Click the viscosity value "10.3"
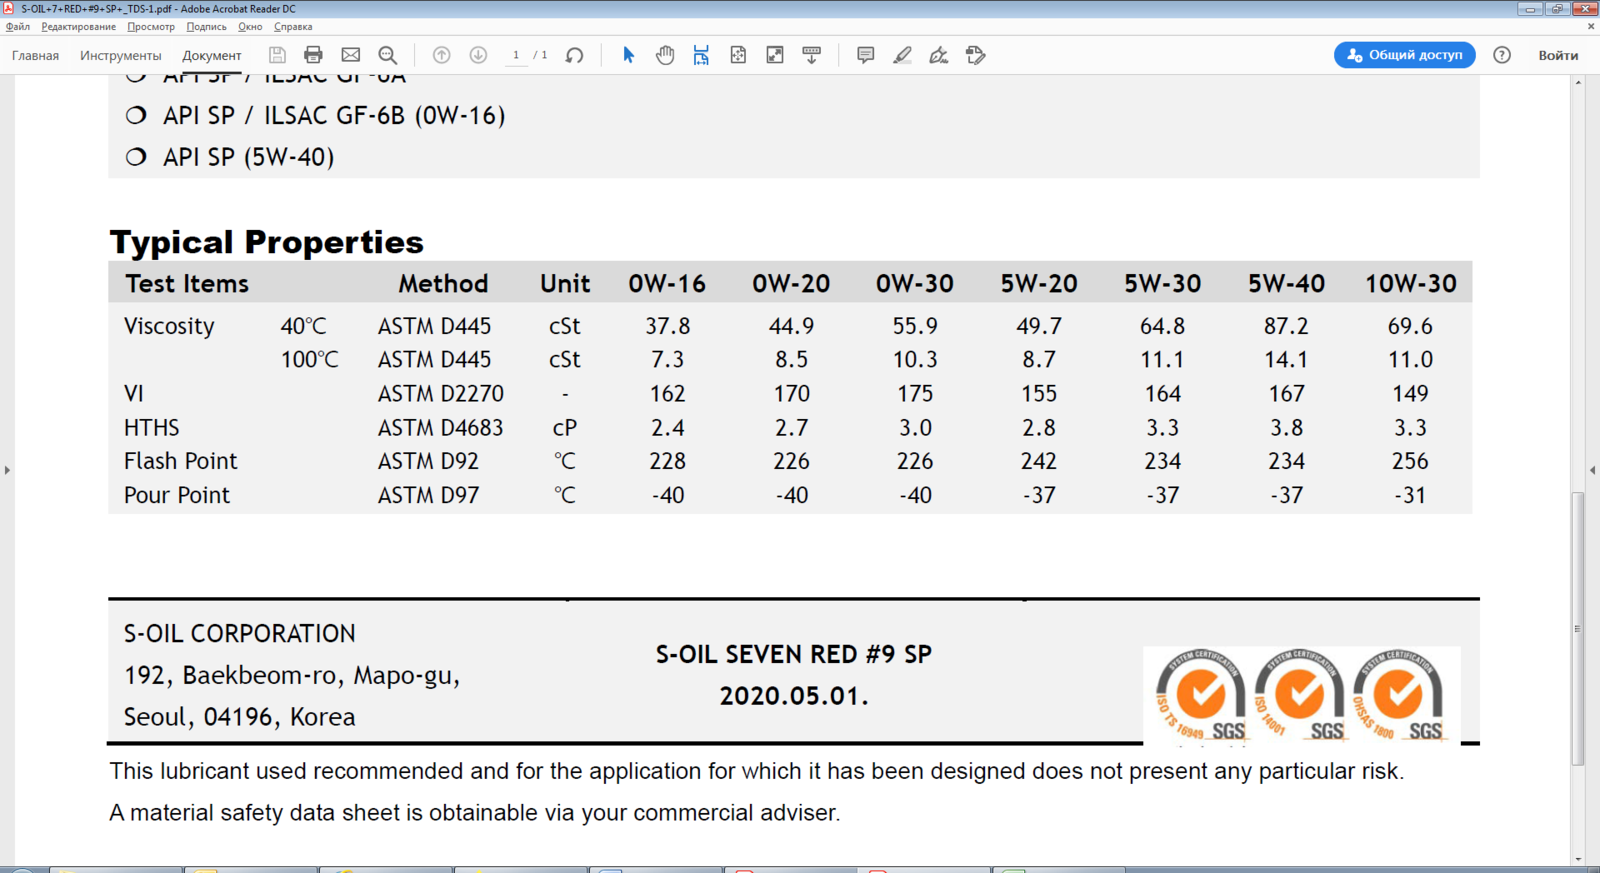 click(x=915, y=360)
